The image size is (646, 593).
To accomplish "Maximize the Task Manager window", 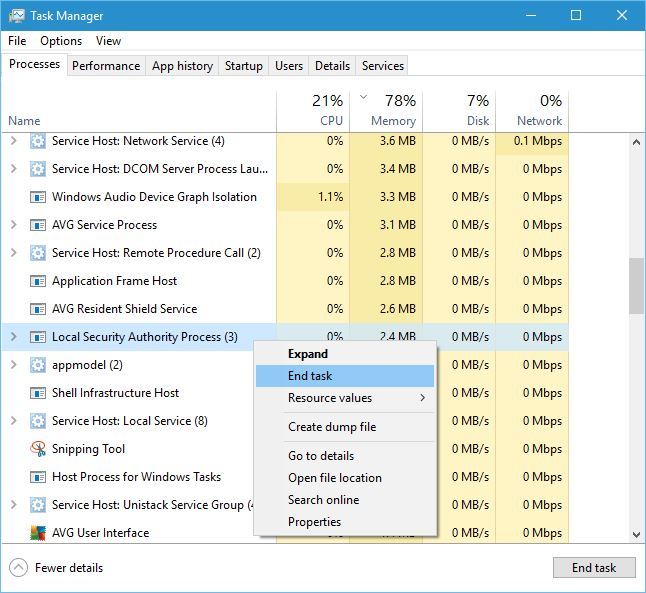I will [576, 15].
